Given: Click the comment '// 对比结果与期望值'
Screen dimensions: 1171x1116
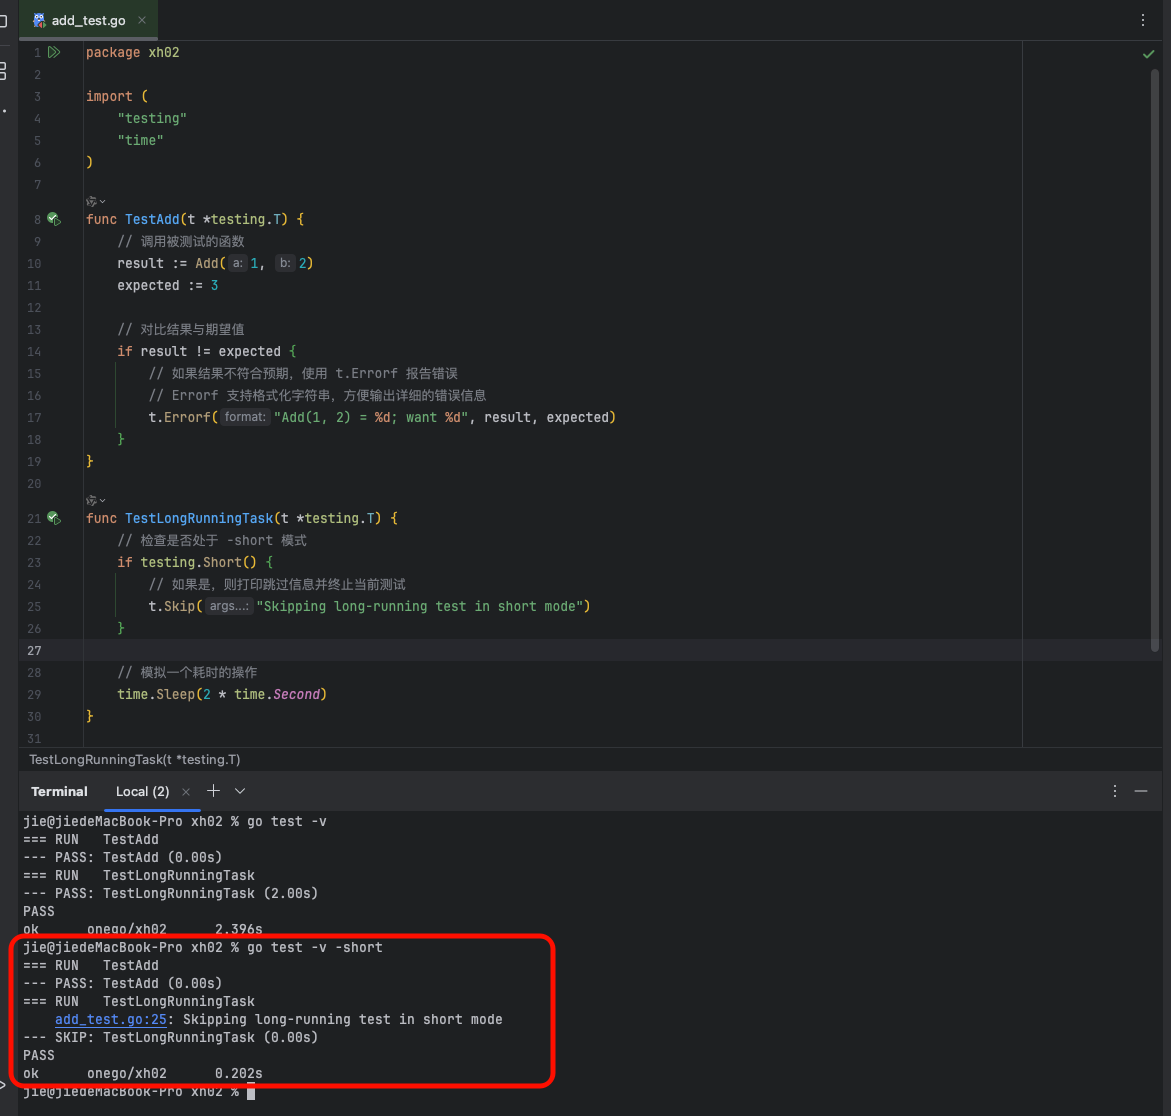Looking at the screenshot, I should (x=180, y=329).
